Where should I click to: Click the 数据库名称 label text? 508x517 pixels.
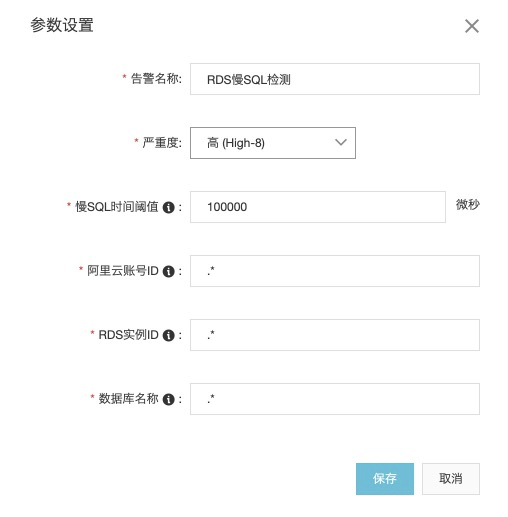point(128,399)
